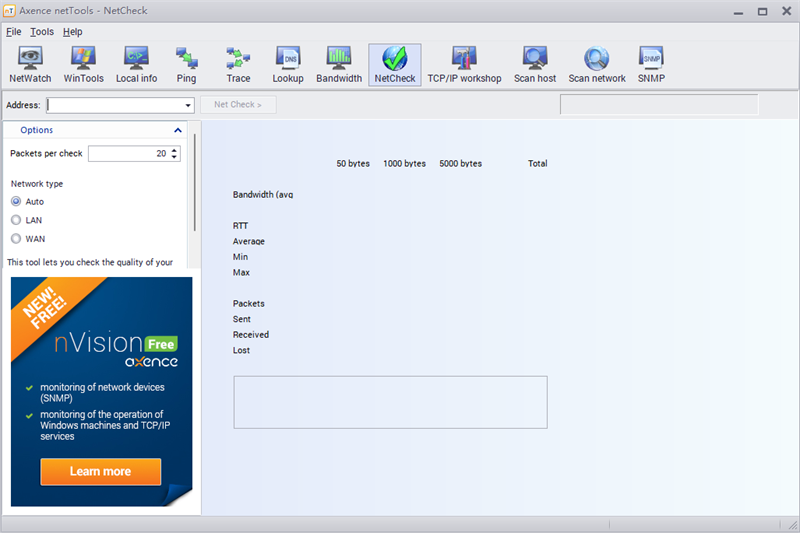
Task: Click the 'Network type' label
Action: pyautogui.click(x=37, y=184)
